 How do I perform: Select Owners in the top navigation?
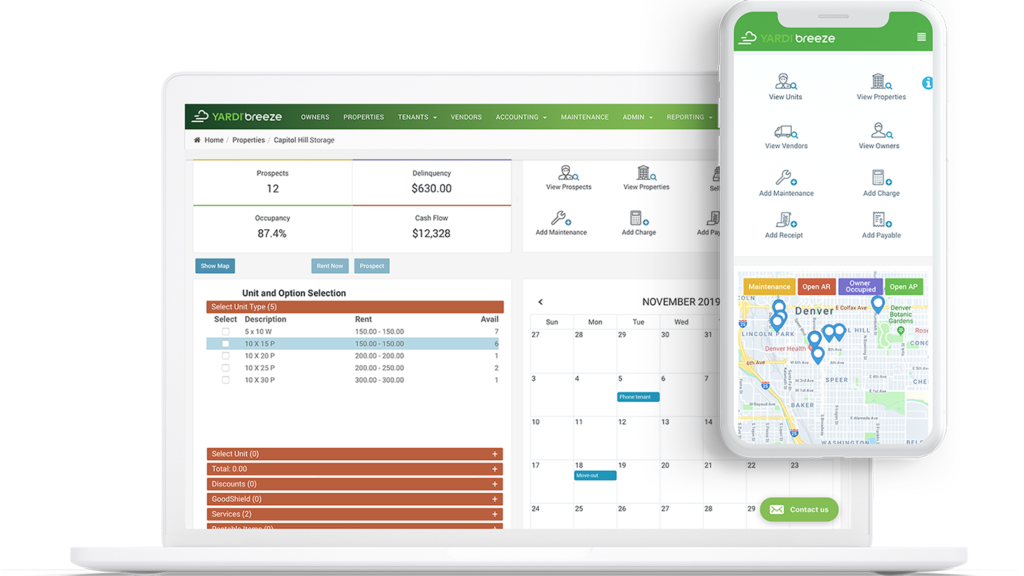coord(315,117)
